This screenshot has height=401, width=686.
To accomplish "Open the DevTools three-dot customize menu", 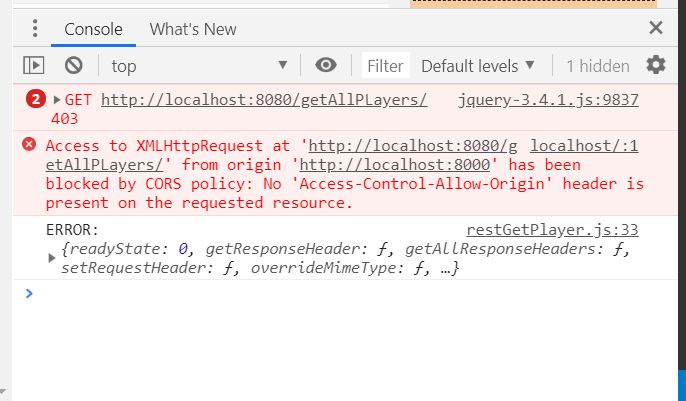I will tap(35, 28).
